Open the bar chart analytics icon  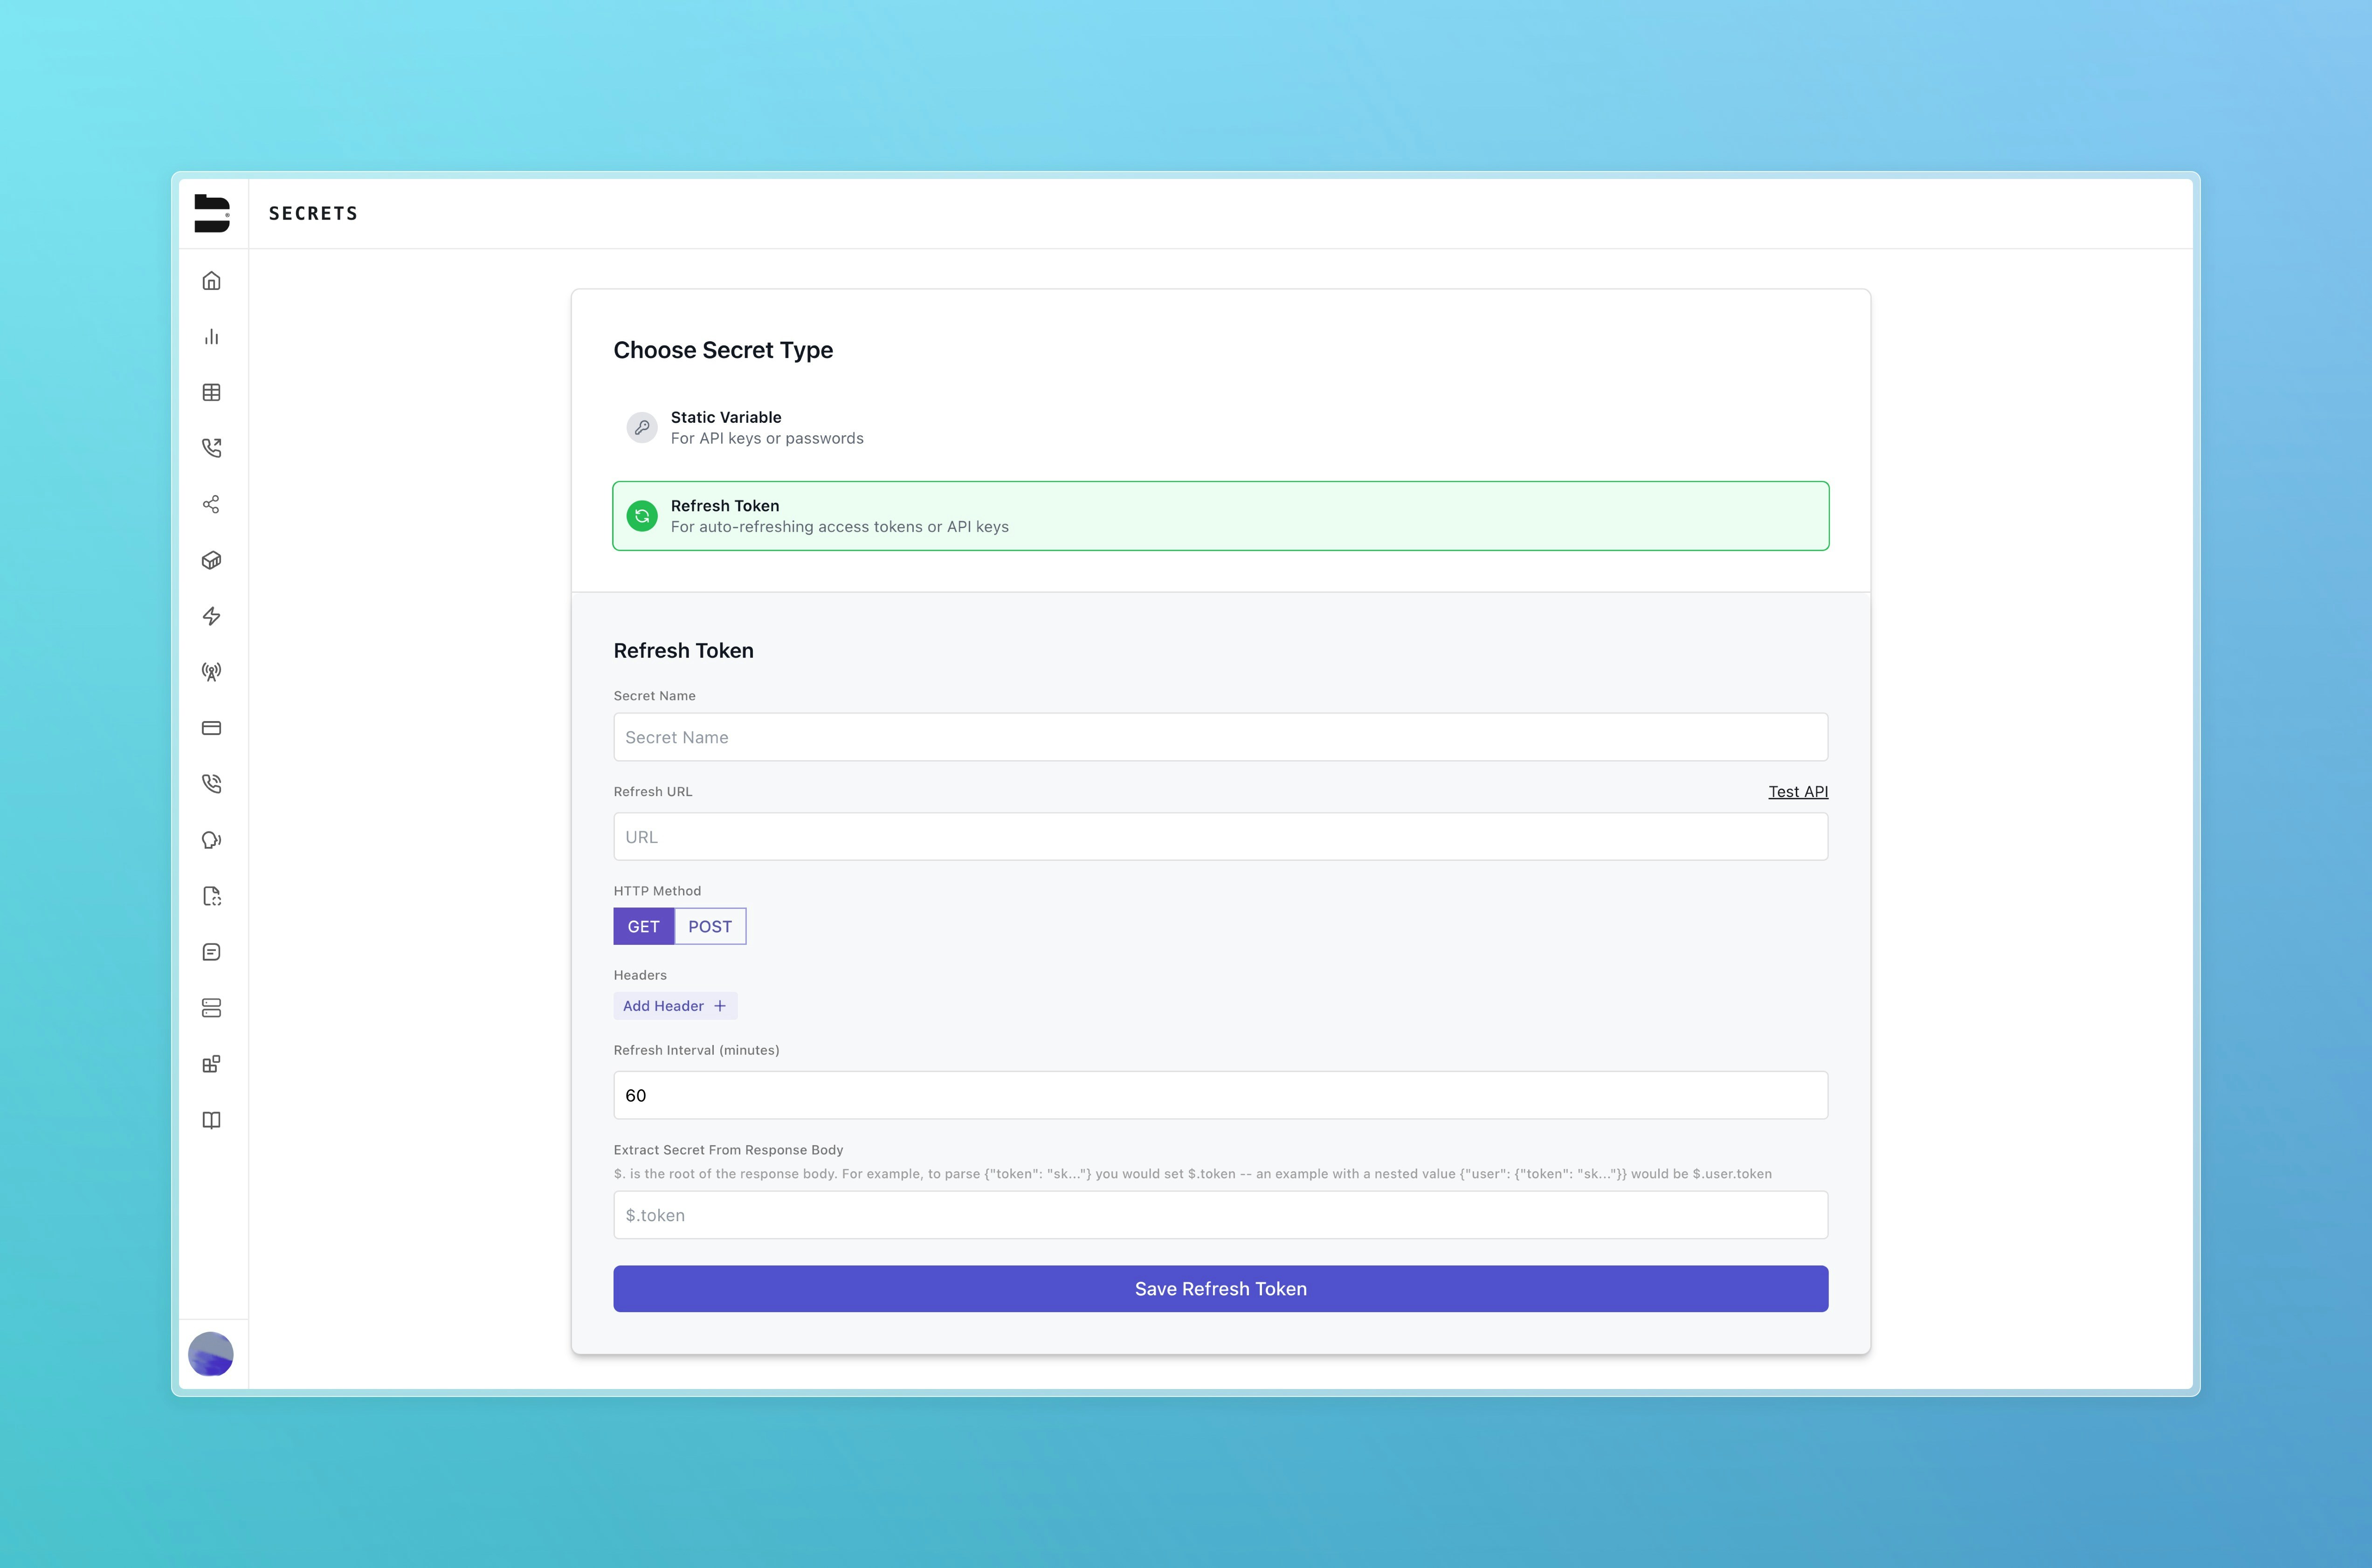pyautogui.click(x=211, y=337)
